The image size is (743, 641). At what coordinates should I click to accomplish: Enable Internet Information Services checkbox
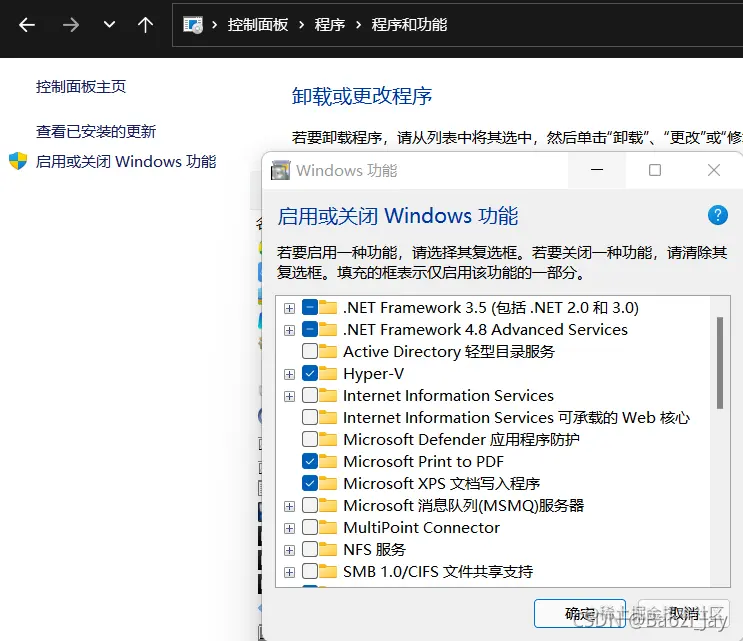coord(310,395)
